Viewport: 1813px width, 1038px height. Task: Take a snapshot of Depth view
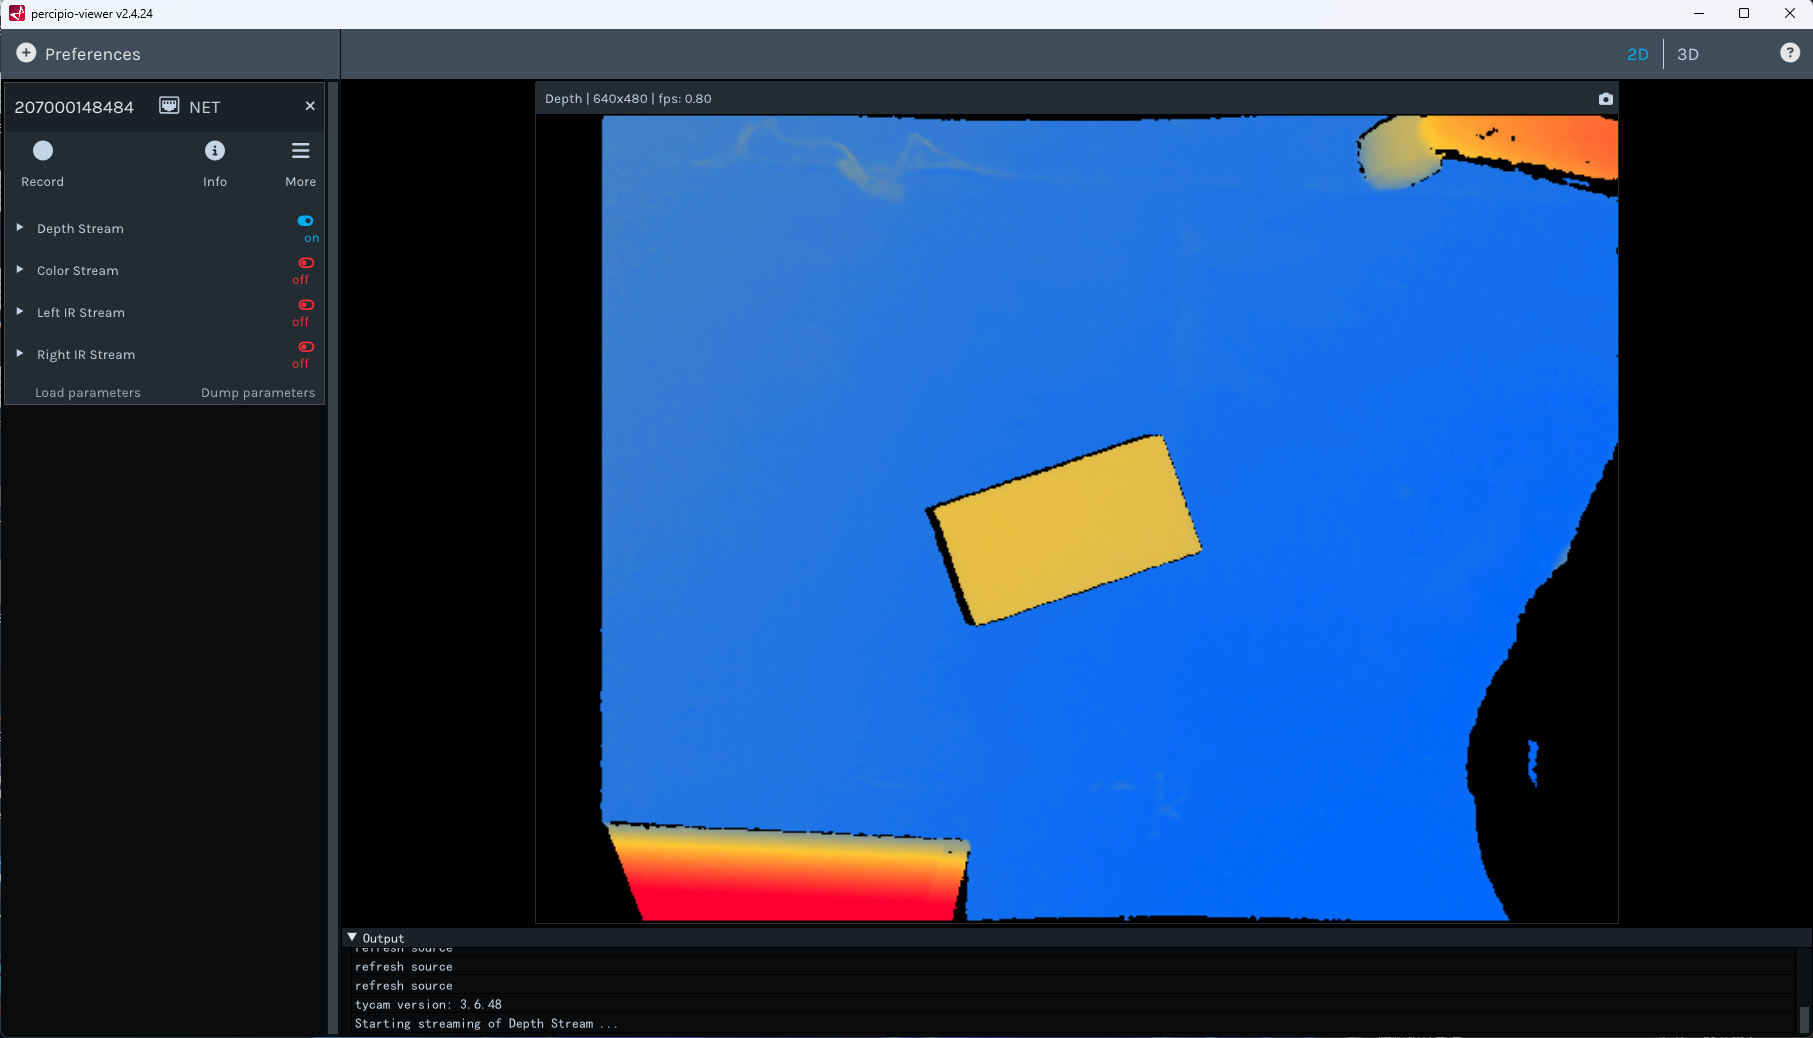point(1605,98)
